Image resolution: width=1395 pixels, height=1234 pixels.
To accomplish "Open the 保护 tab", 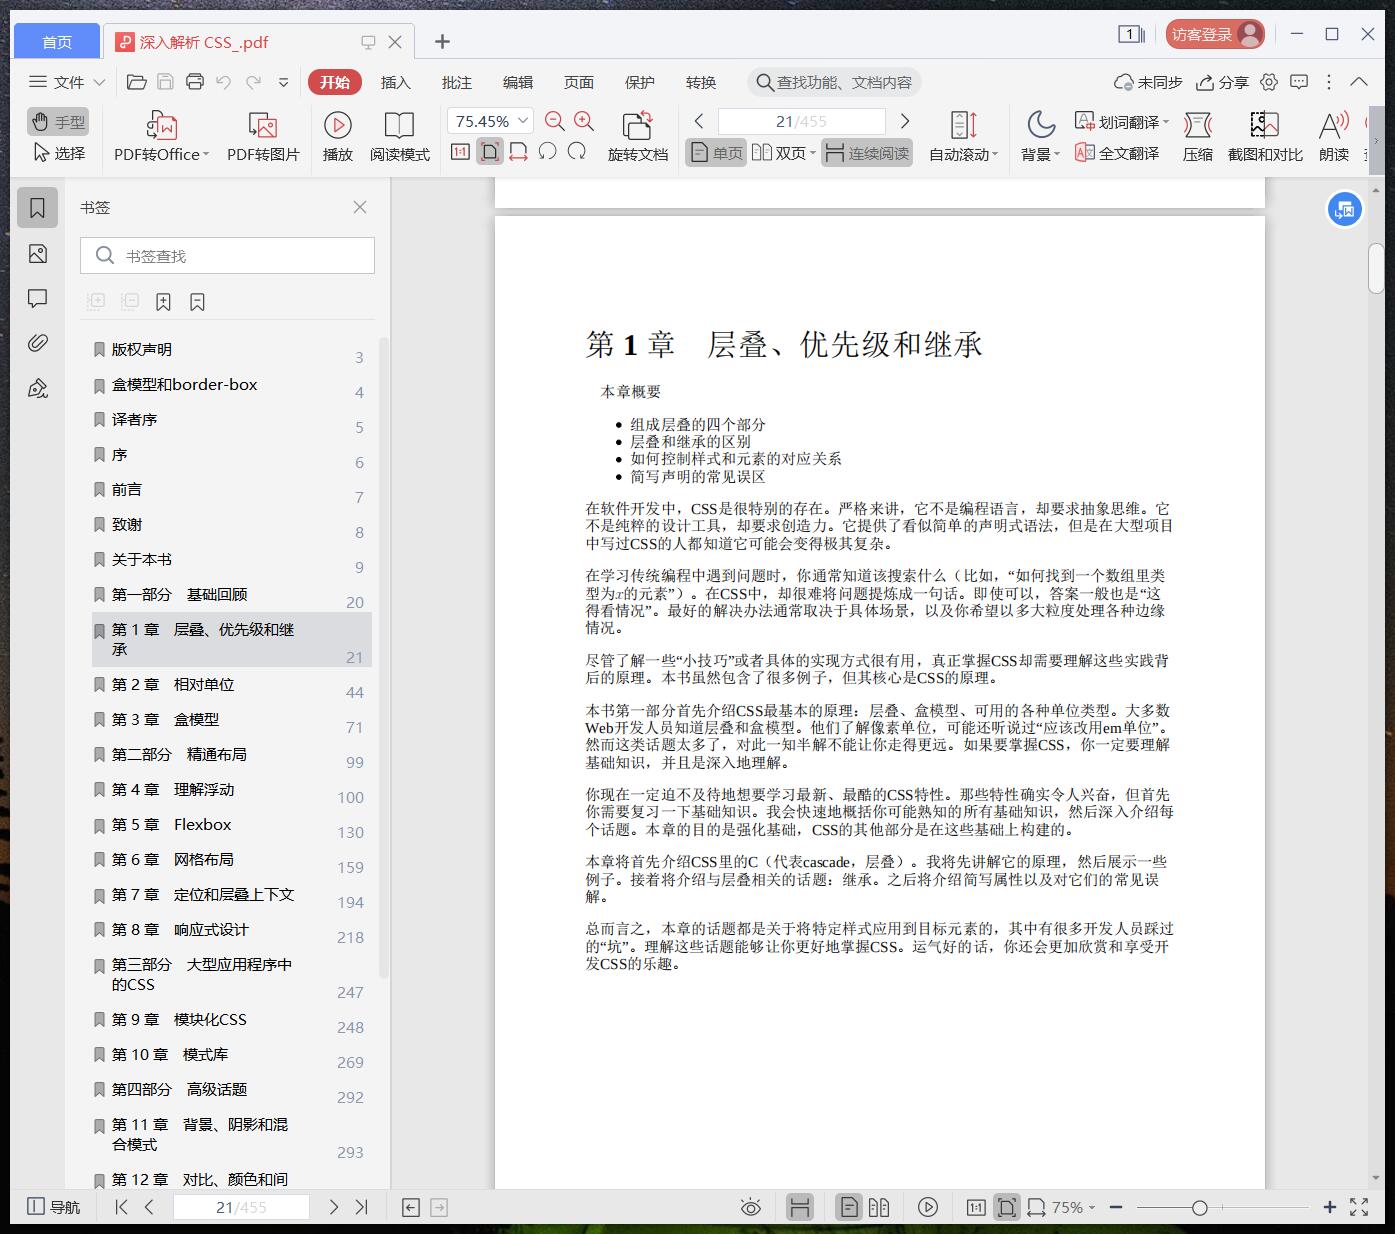I will [640, 82].
